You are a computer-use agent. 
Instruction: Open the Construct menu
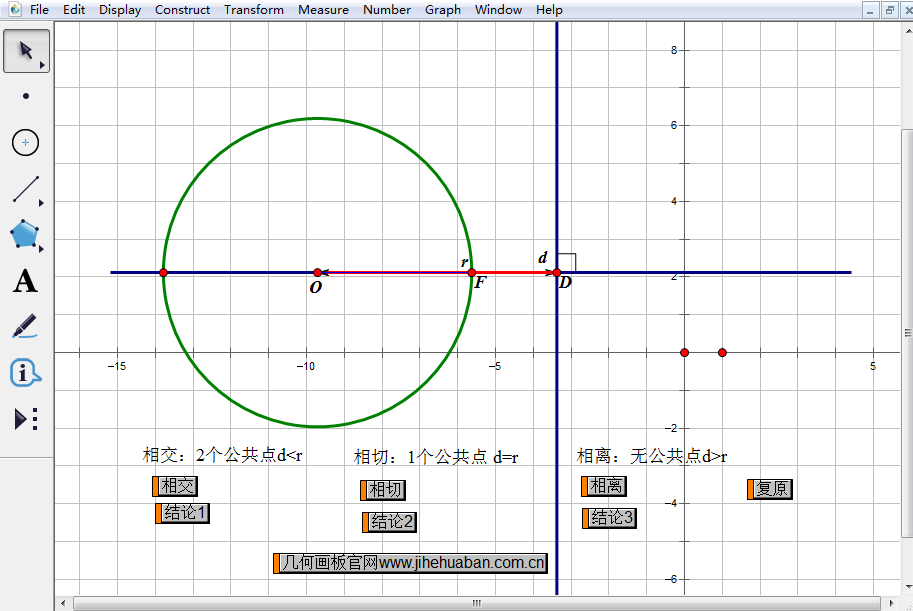182,10
